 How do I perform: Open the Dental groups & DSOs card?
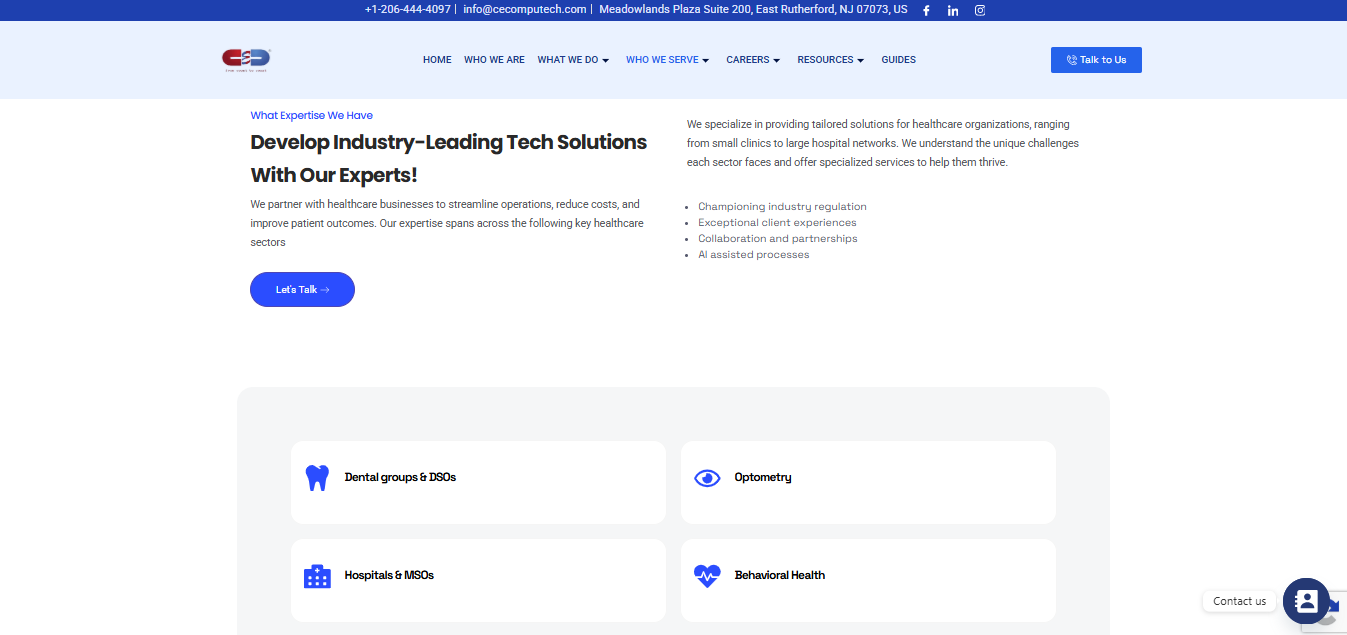click(x=478, y=482)
